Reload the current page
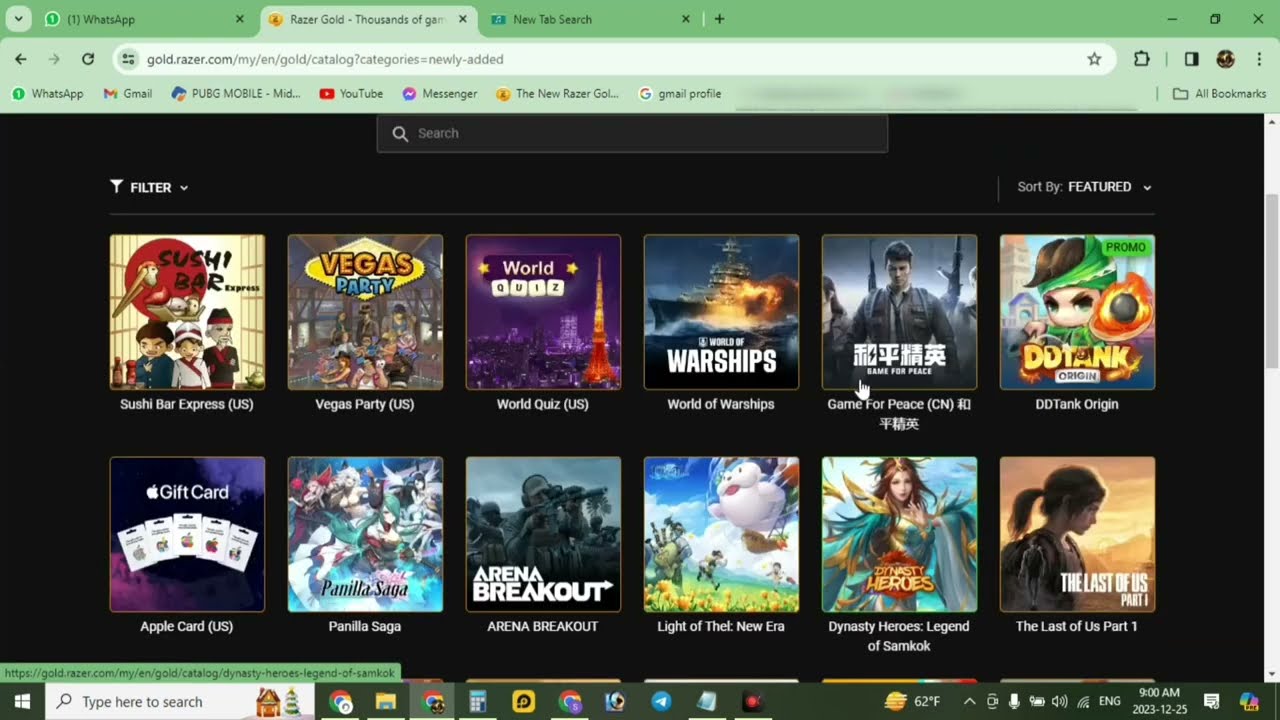This screenshot has width=1280, height=720. coord(88,59)
